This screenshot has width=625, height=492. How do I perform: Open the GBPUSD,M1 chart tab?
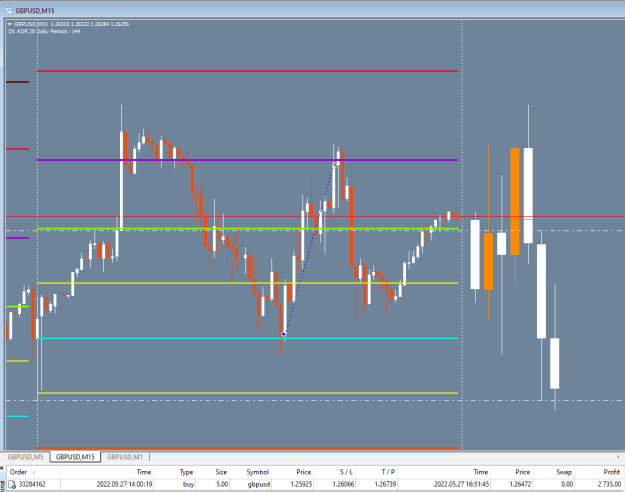(x=124, y=457)
